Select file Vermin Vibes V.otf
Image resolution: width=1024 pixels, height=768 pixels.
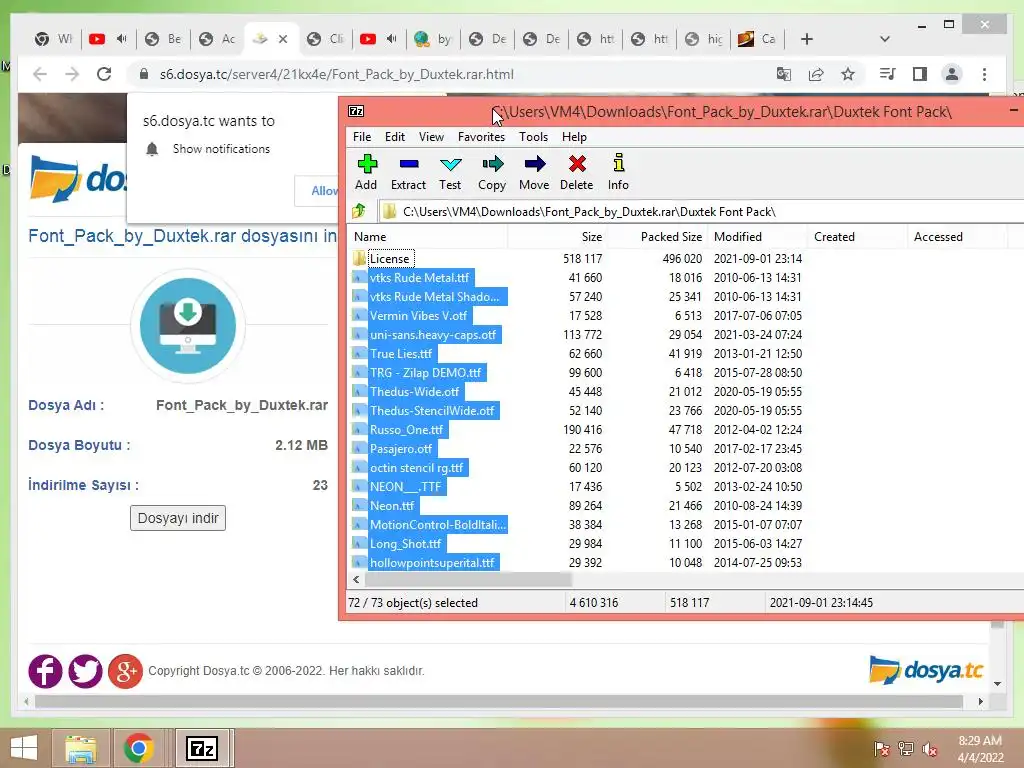pos(419,315)
